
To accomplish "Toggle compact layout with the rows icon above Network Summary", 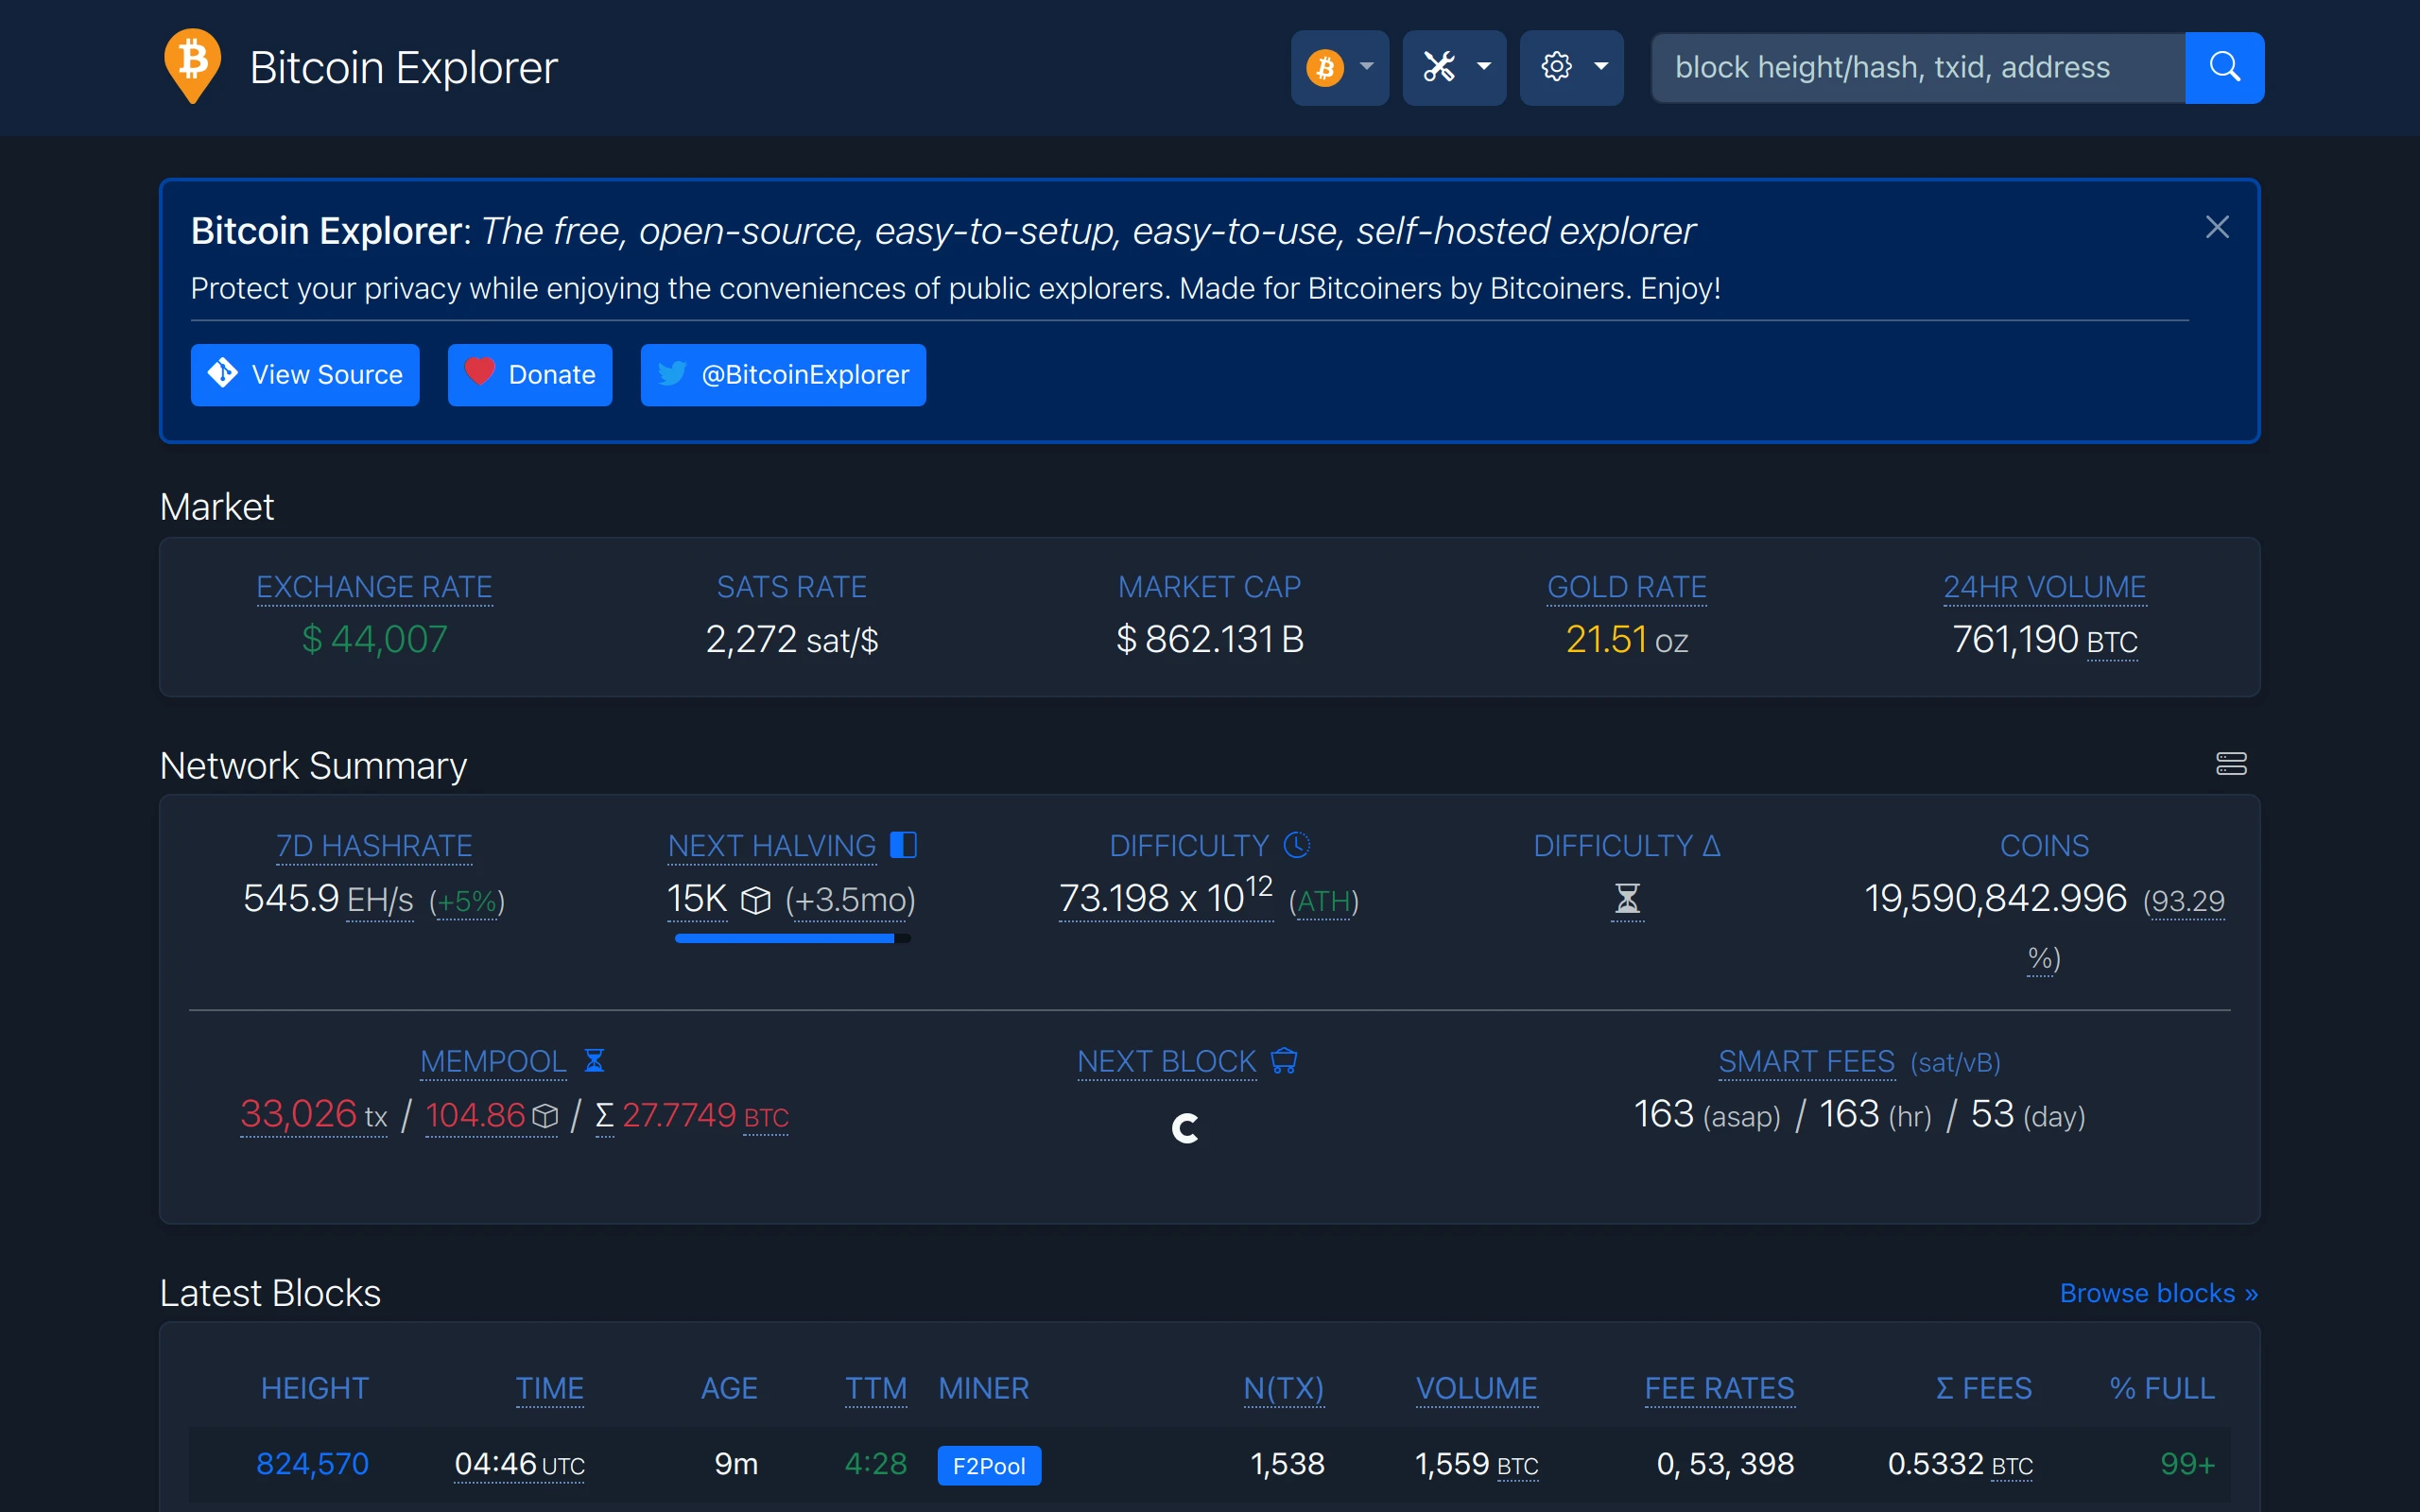I will point(2233,763).
